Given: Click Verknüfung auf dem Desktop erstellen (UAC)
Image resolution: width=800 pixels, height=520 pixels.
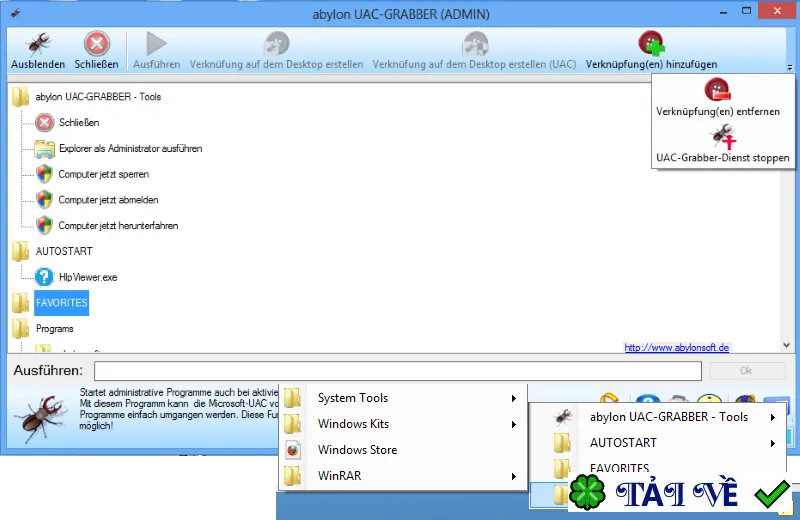Looking at the screenshot, I should point(474,51).
